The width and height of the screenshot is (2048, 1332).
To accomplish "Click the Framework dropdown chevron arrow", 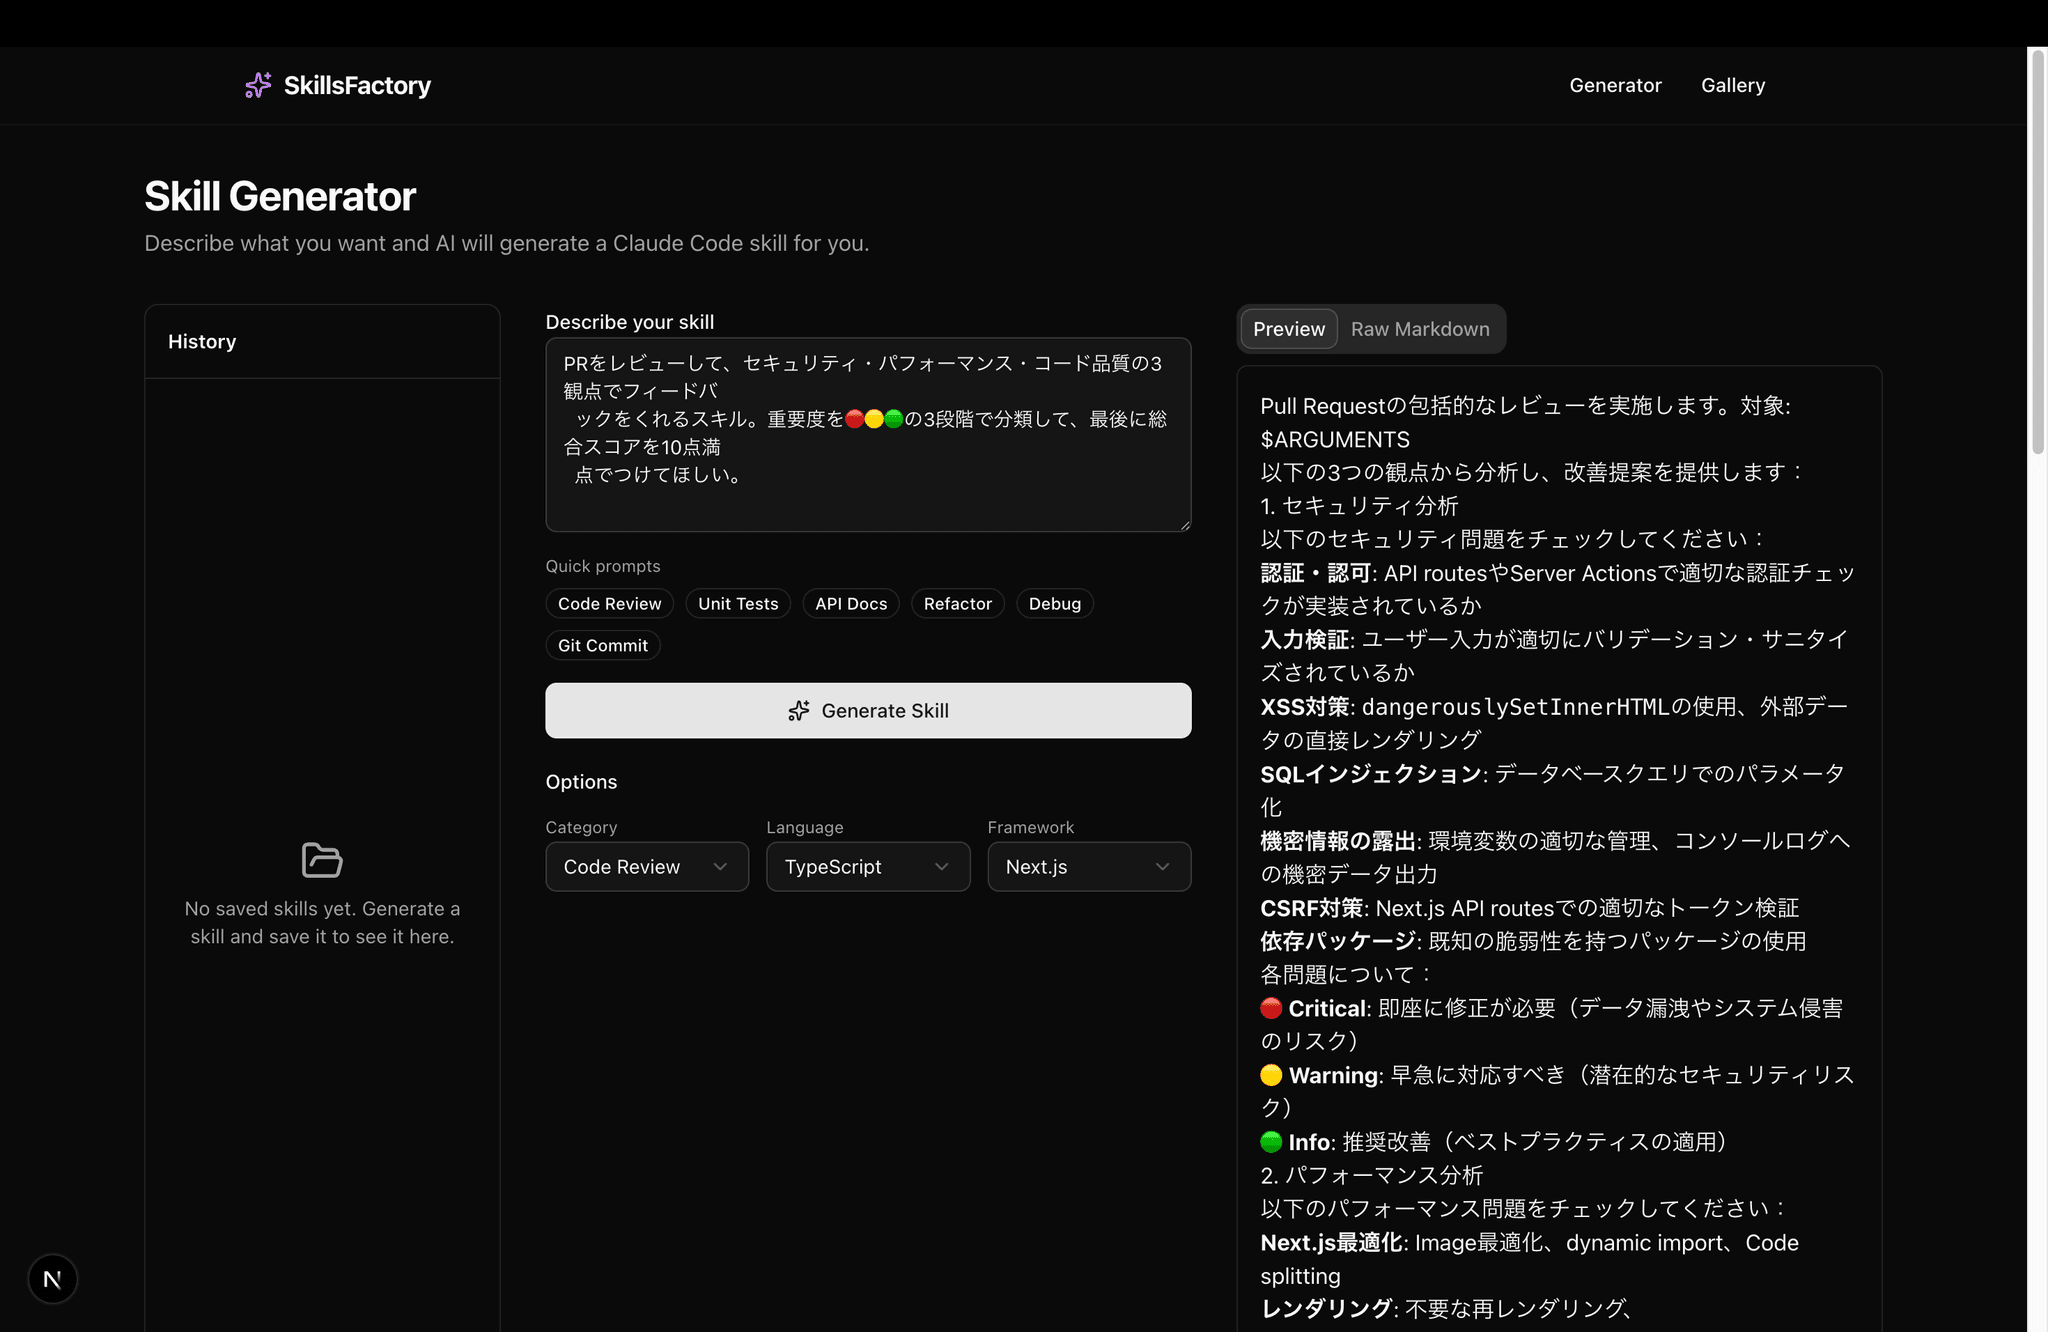I will (1162, 867).
